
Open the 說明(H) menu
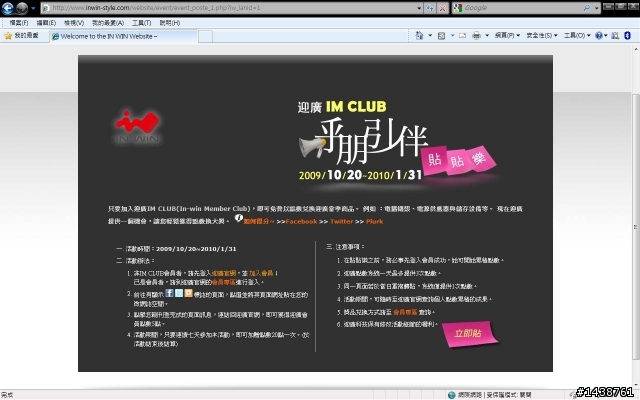tap(169, 23)
